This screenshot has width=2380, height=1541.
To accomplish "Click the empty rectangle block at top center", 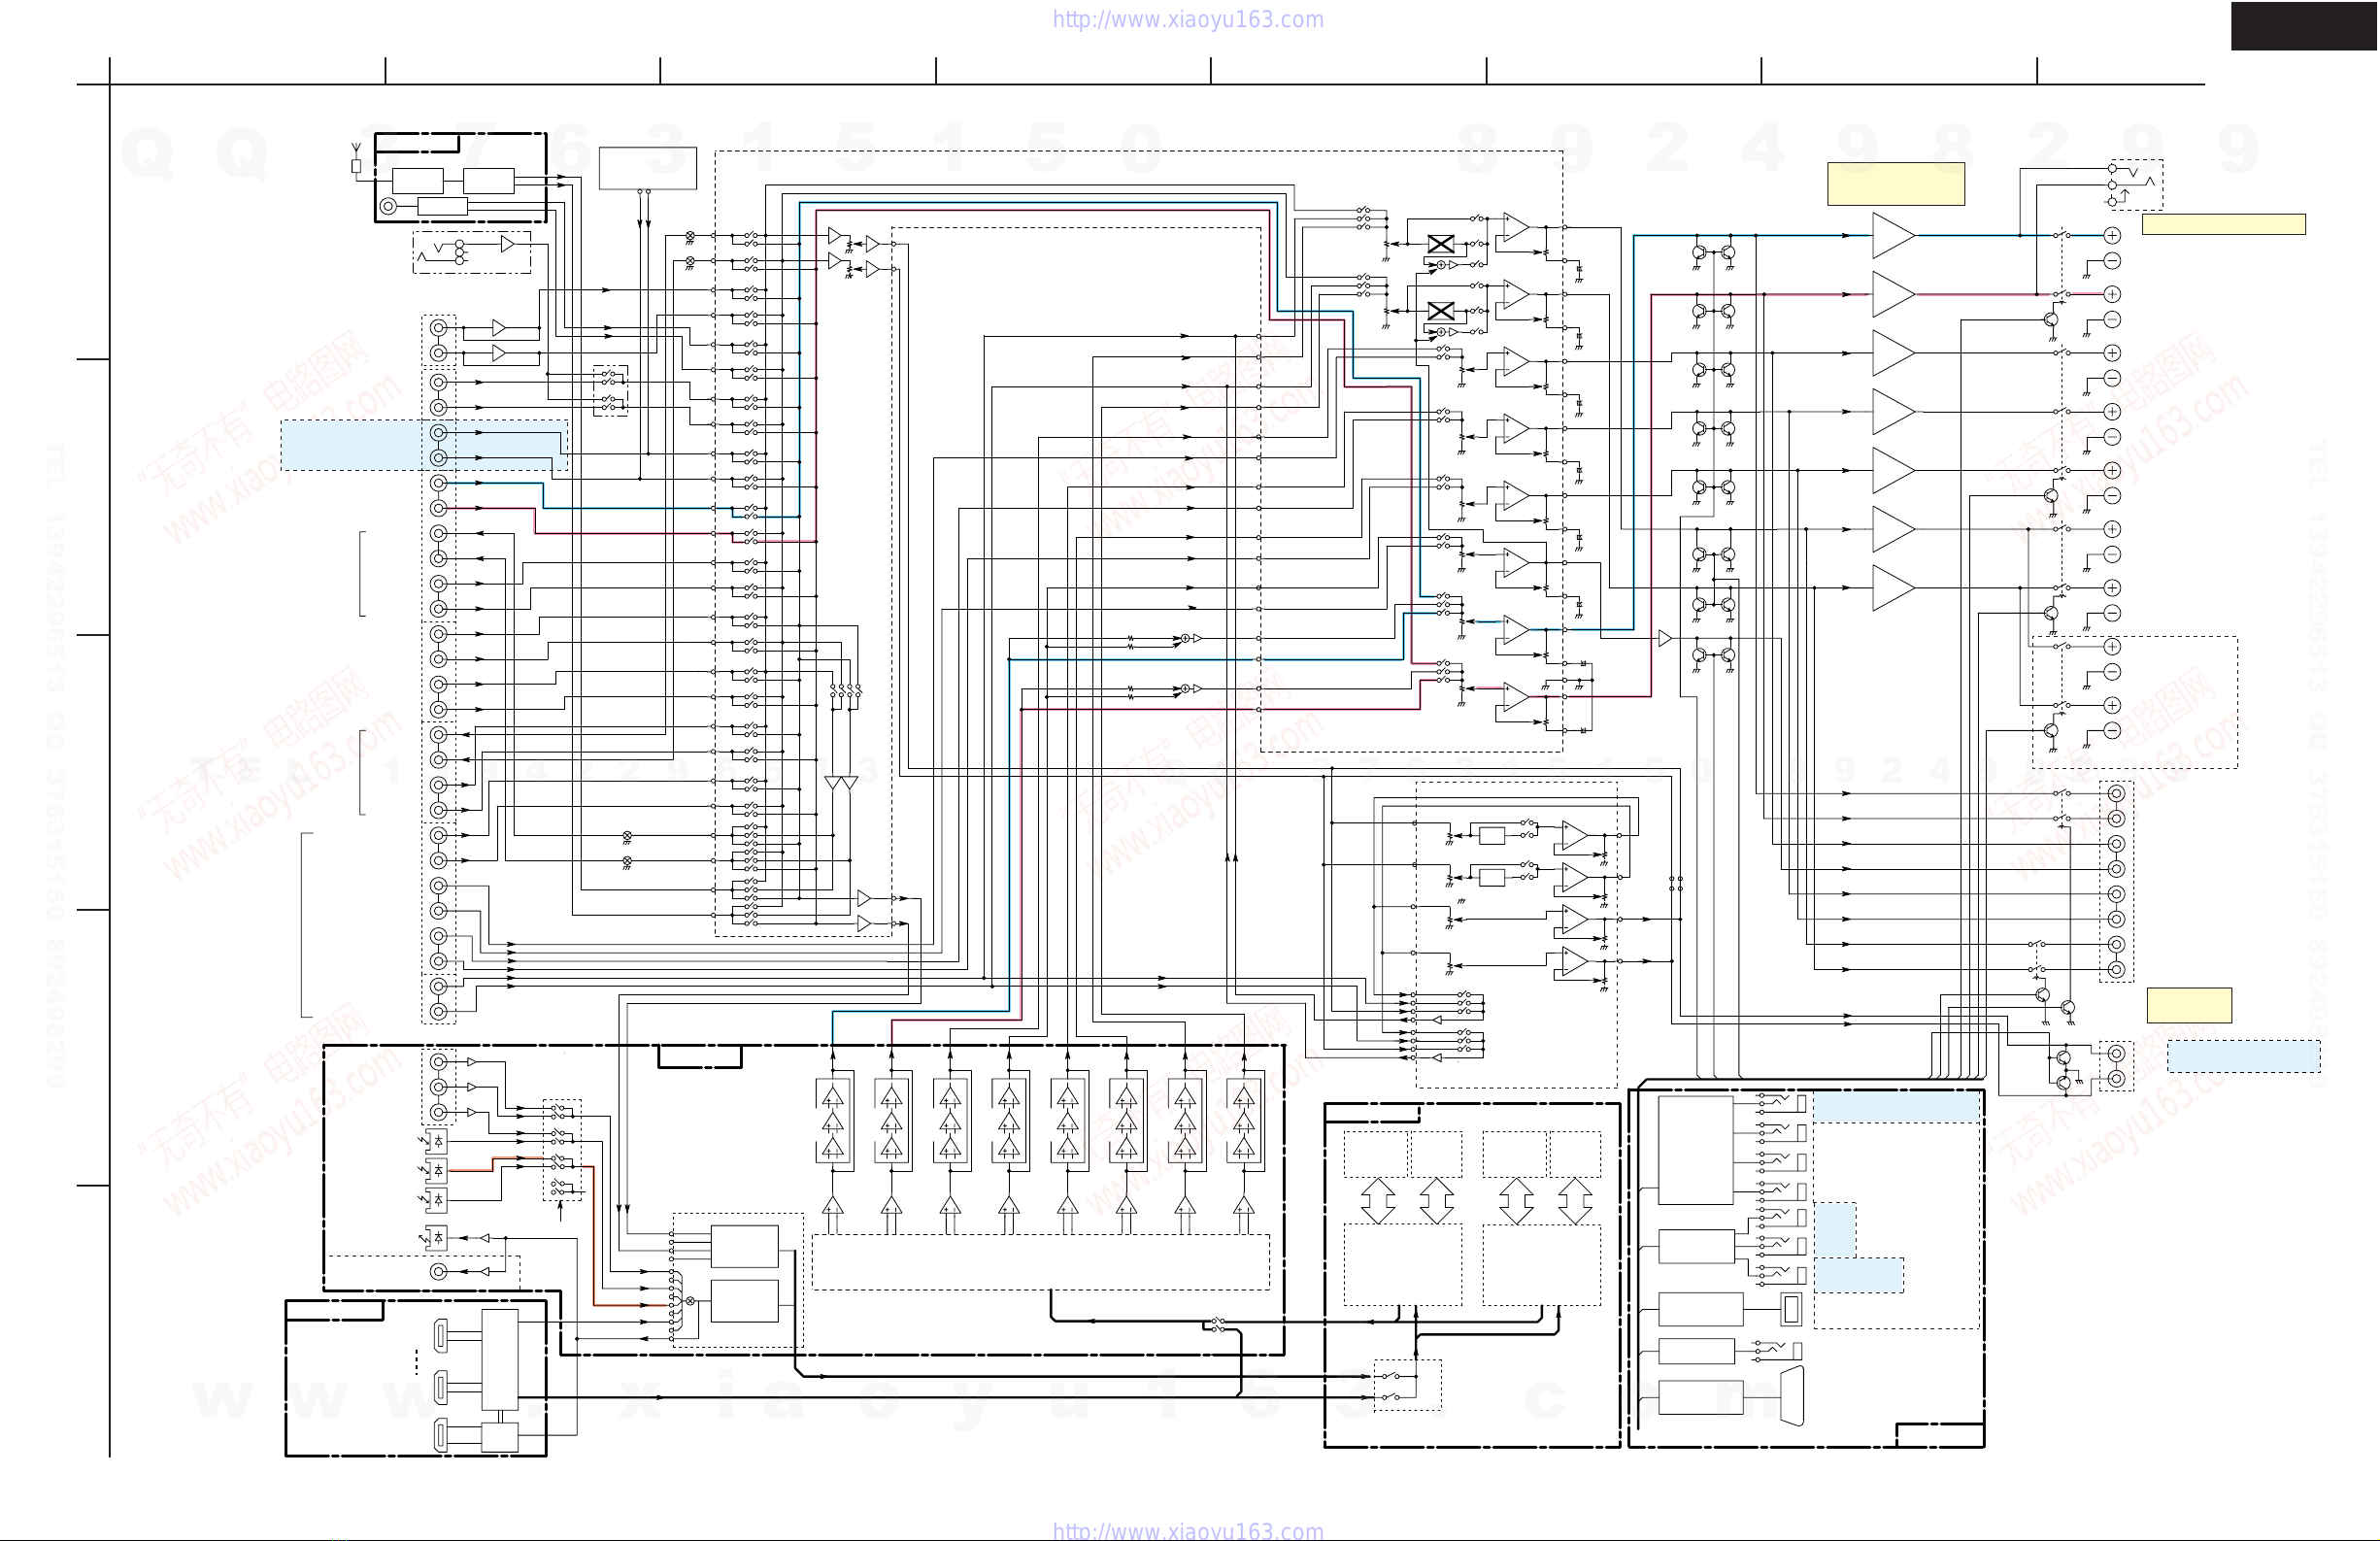I will coord(647,167).
